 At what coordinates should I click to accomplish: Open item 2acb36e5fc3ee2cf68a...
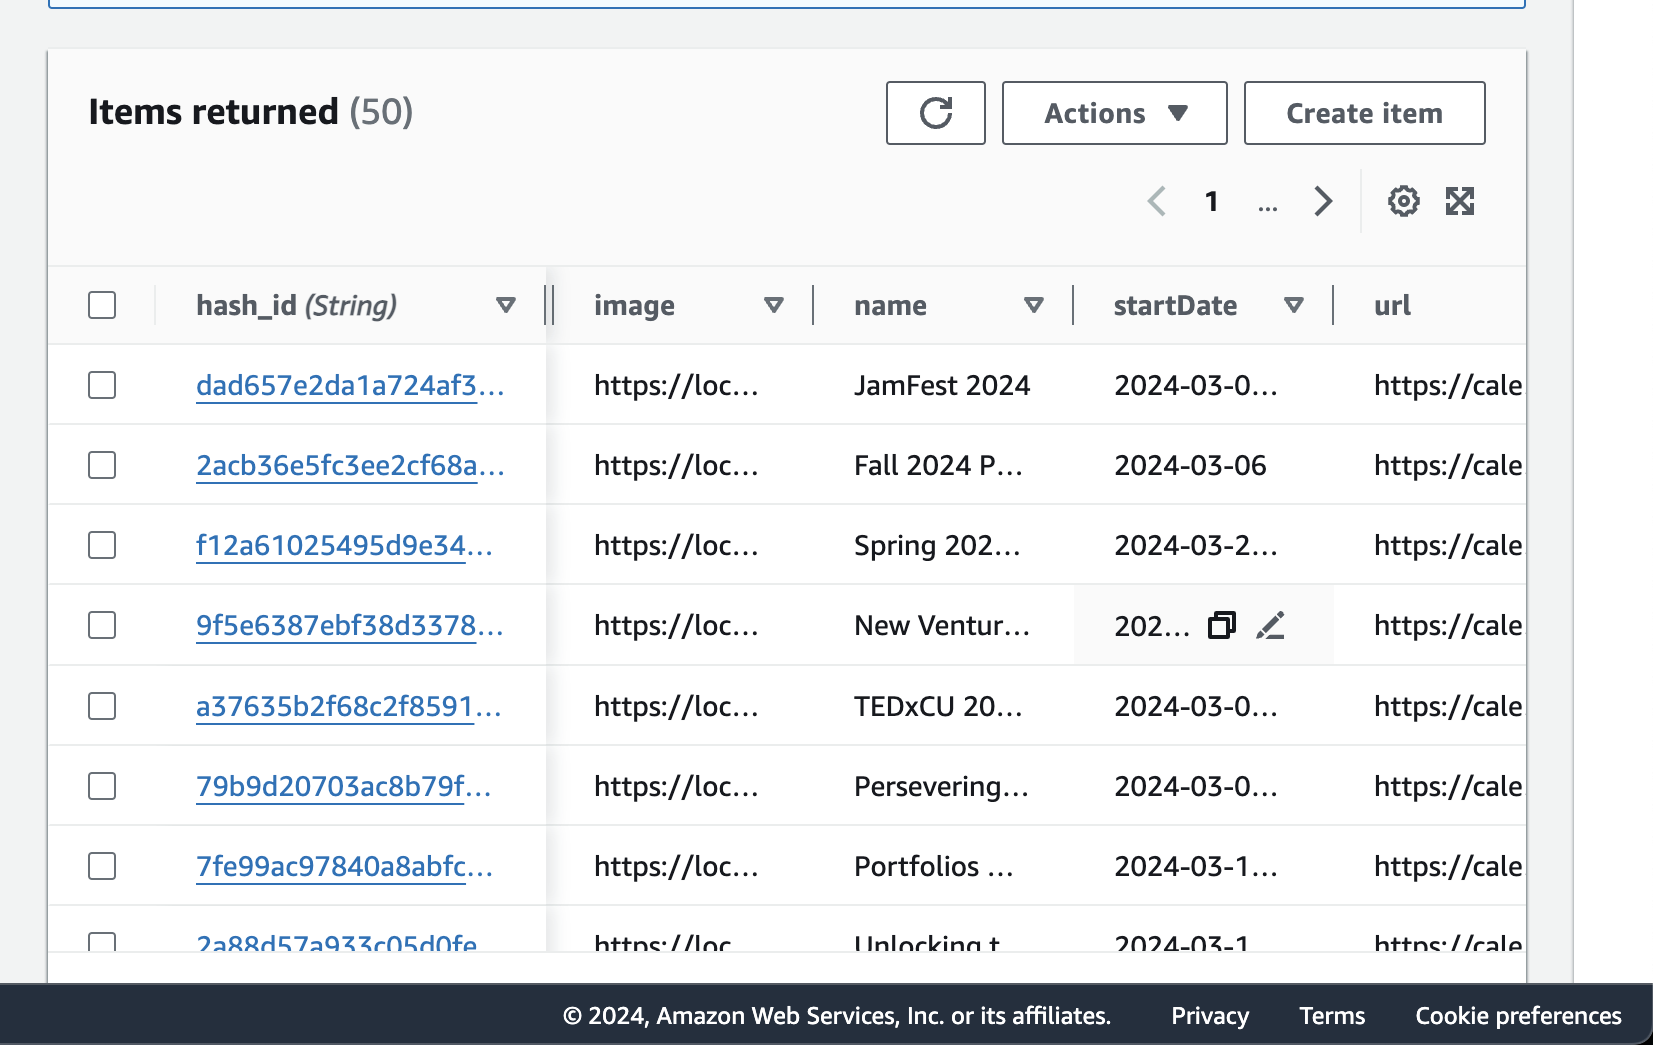(350, 465)
